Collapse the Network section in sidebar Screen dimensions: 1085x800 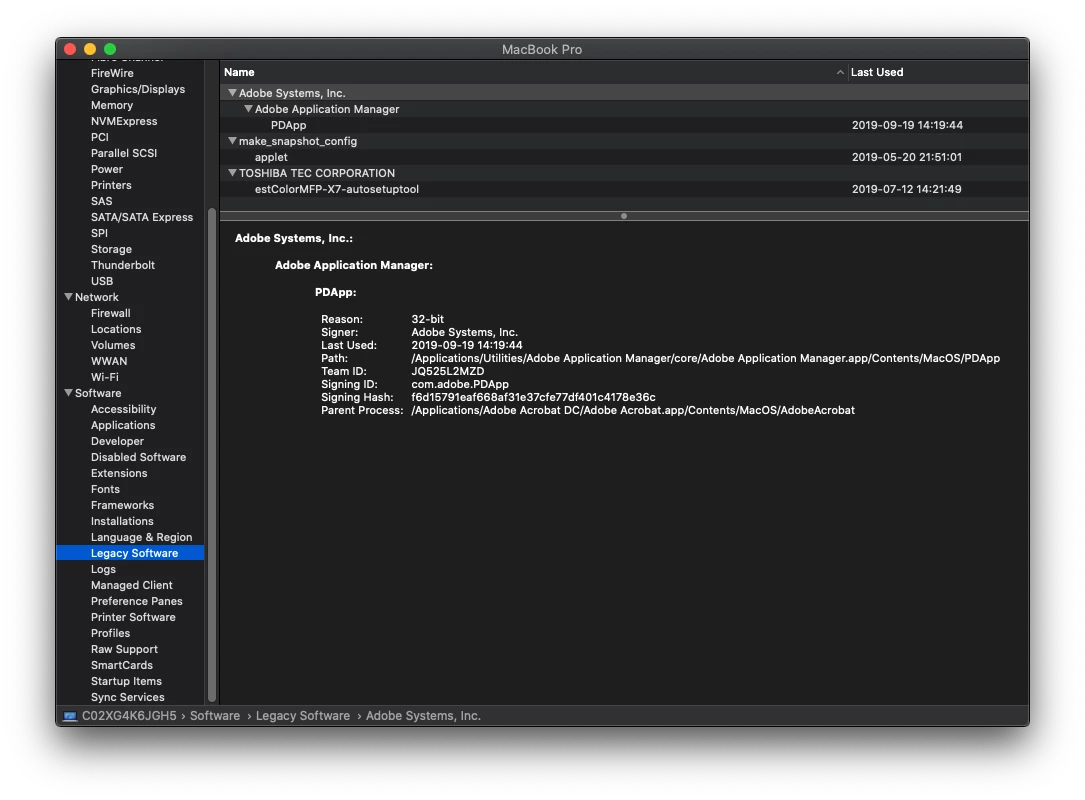69,296
